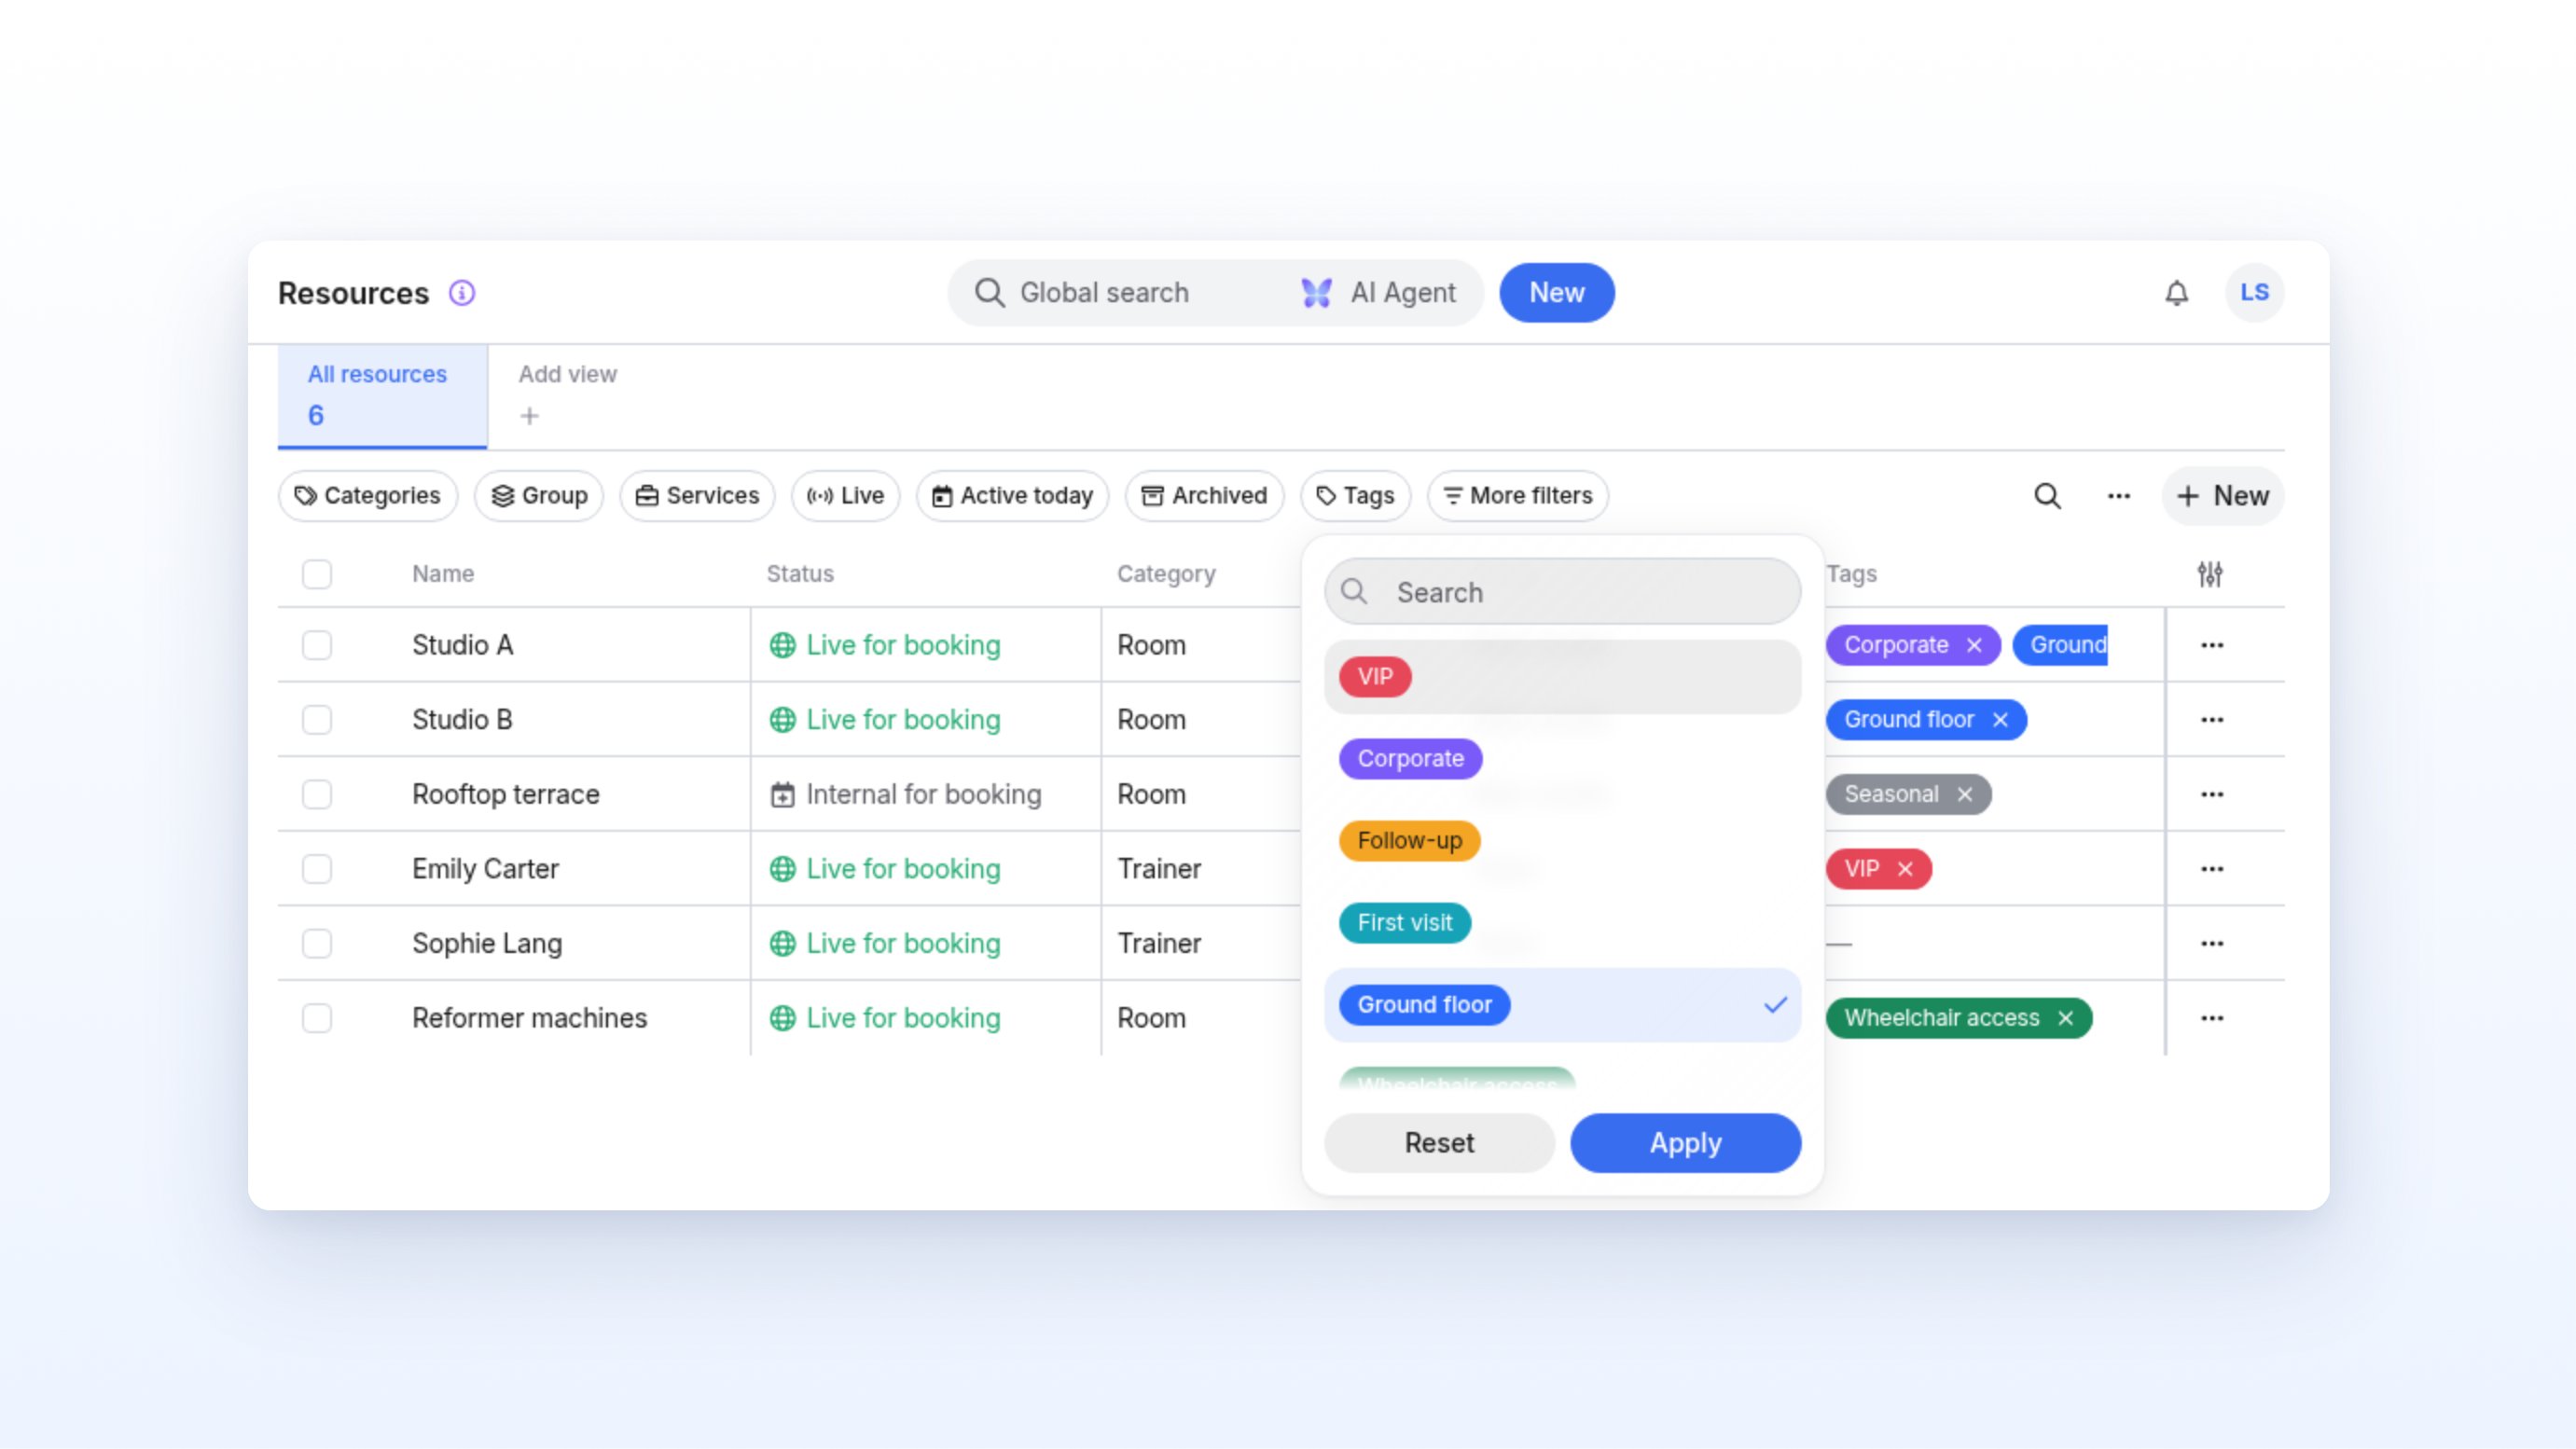Toggle the Active today filter
This screenshot has height=1449, width=2576.
click(x=1012, y=496)
